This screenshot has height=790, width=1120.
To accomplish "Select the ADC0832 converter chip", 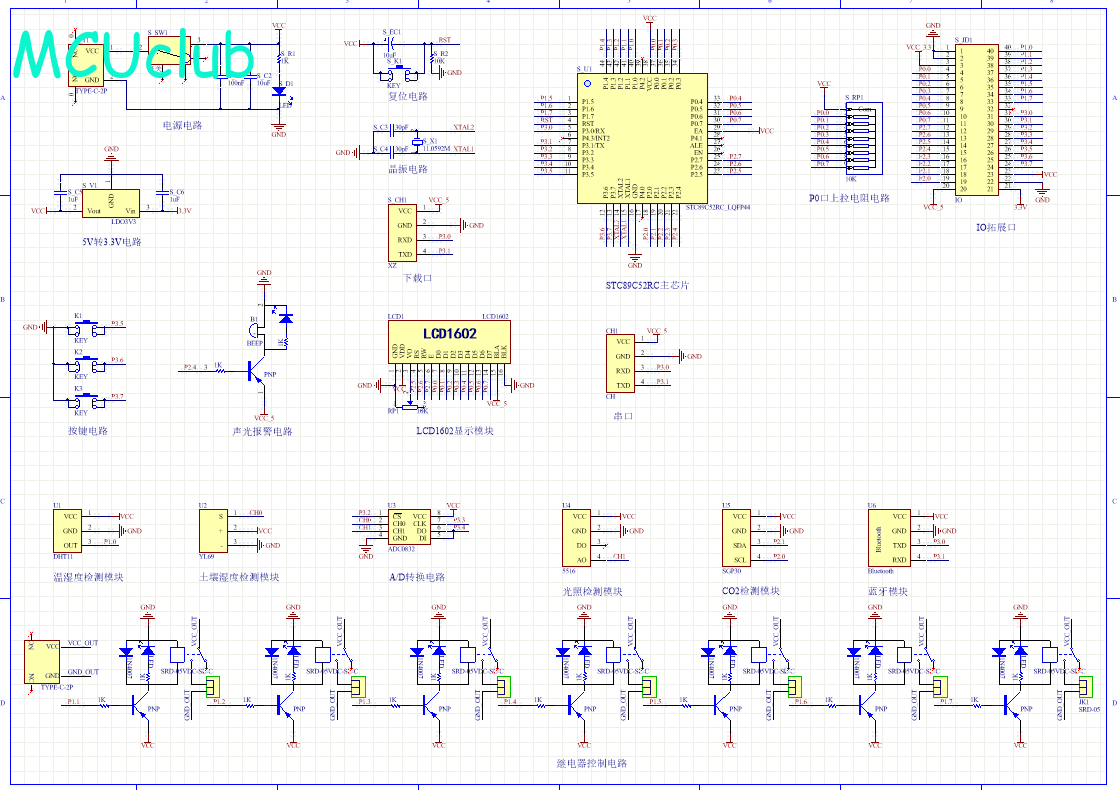I will coord(410,526).
